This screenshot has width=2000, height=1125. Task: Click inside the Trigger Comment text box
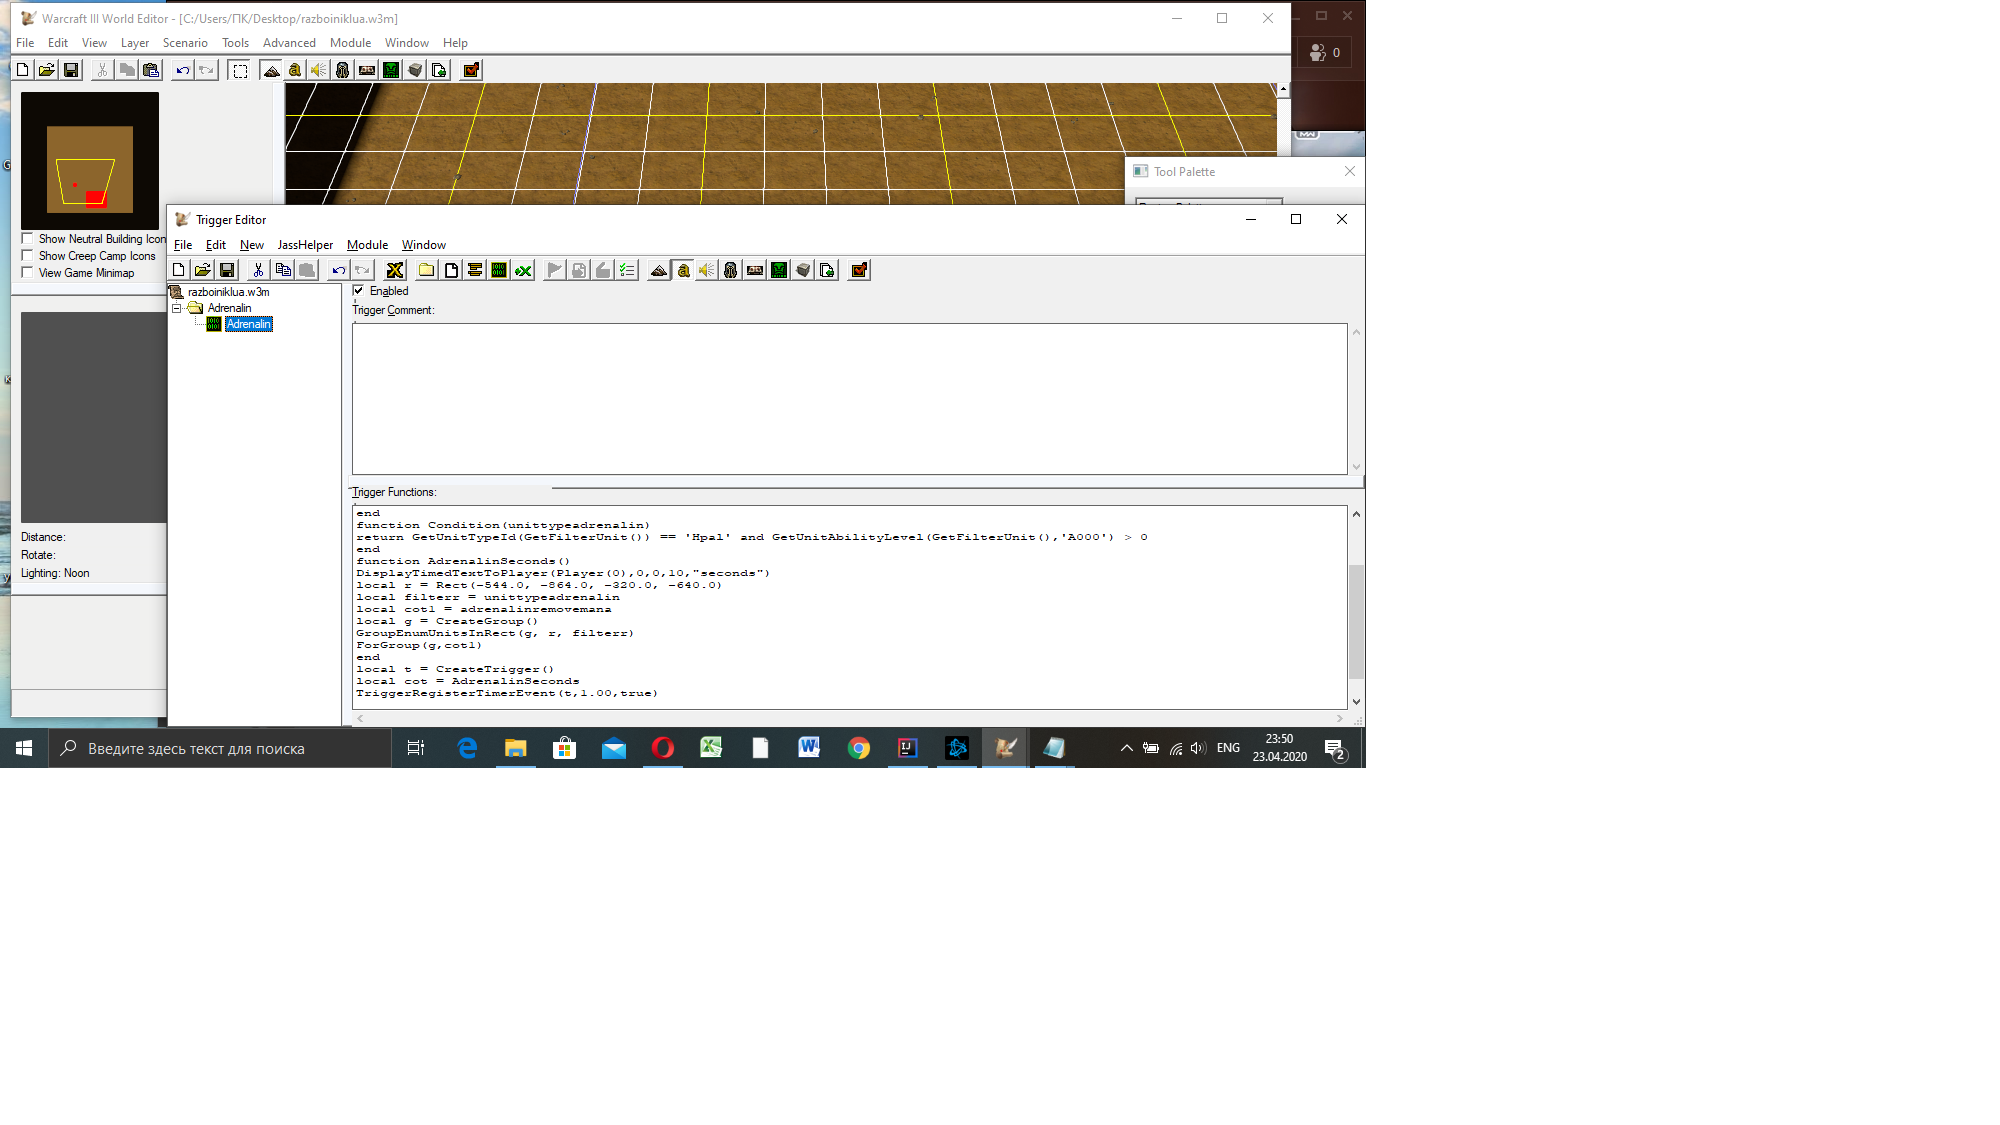pos(848,398)
